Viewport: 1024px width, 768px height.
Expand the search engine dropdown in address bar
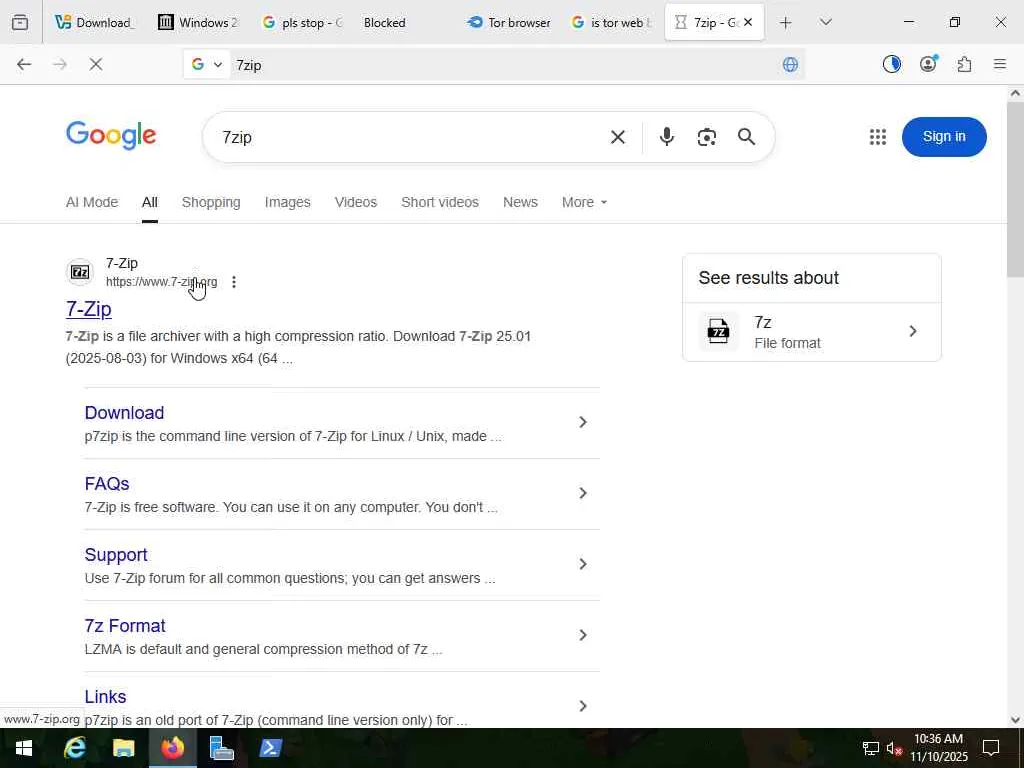(x=206, y=65)
